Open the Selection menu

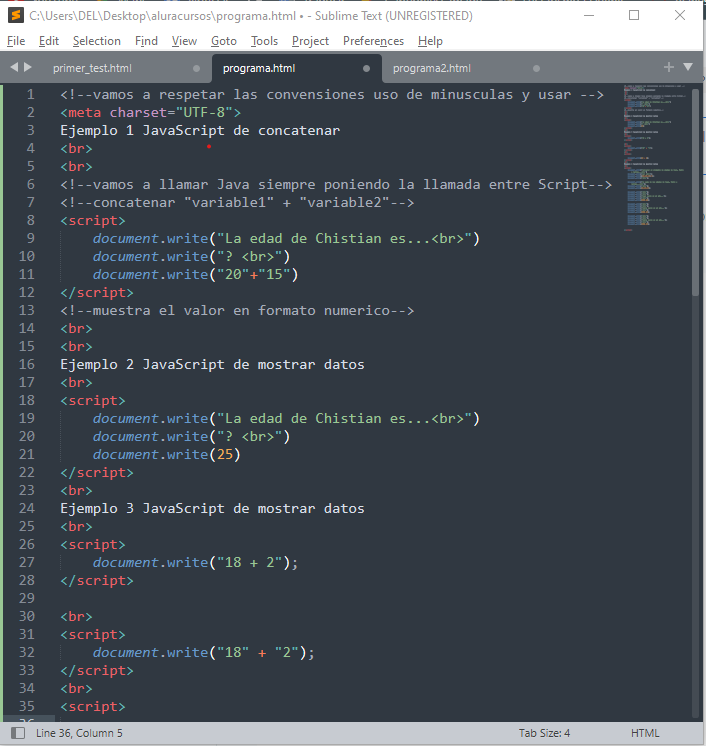97,41
